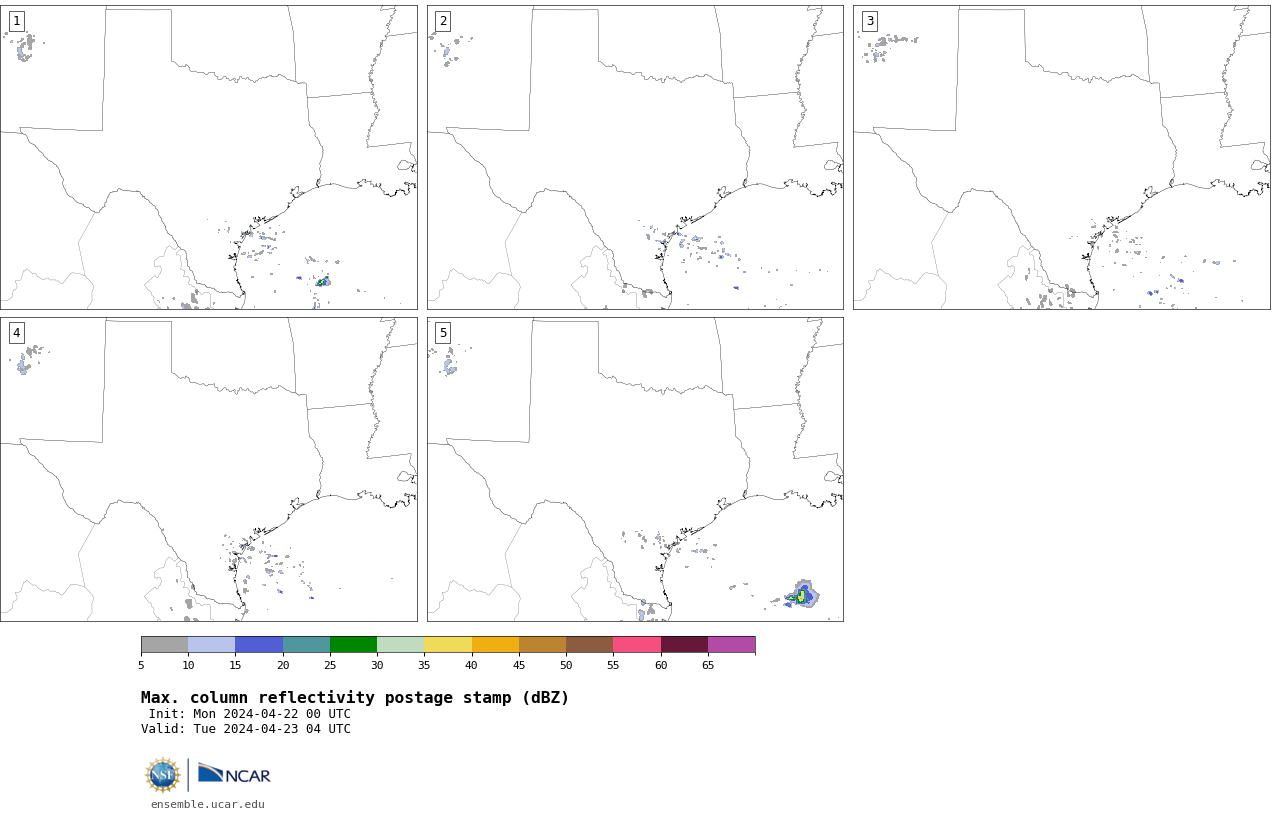Select the dark green 25-30 dBZ swatch
This screenshot has height=815, width=1280.
tap(353, 645)
